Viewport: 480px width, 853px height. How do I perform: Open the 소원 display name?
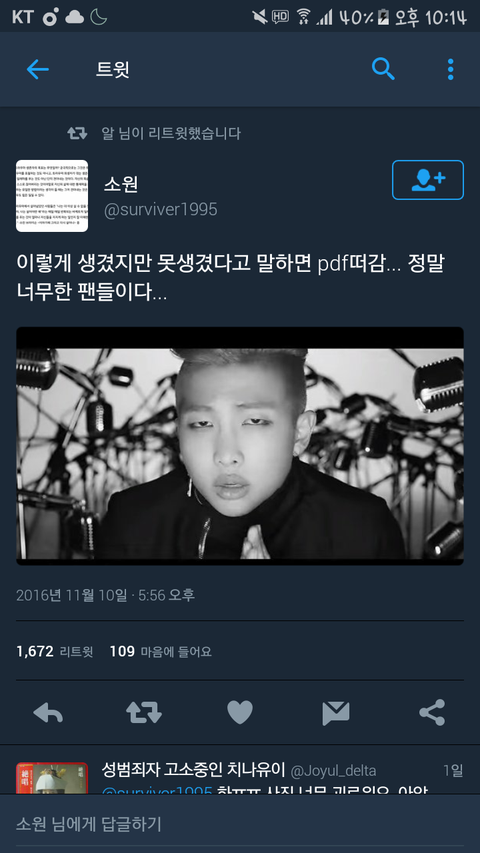tap(121, 184)
